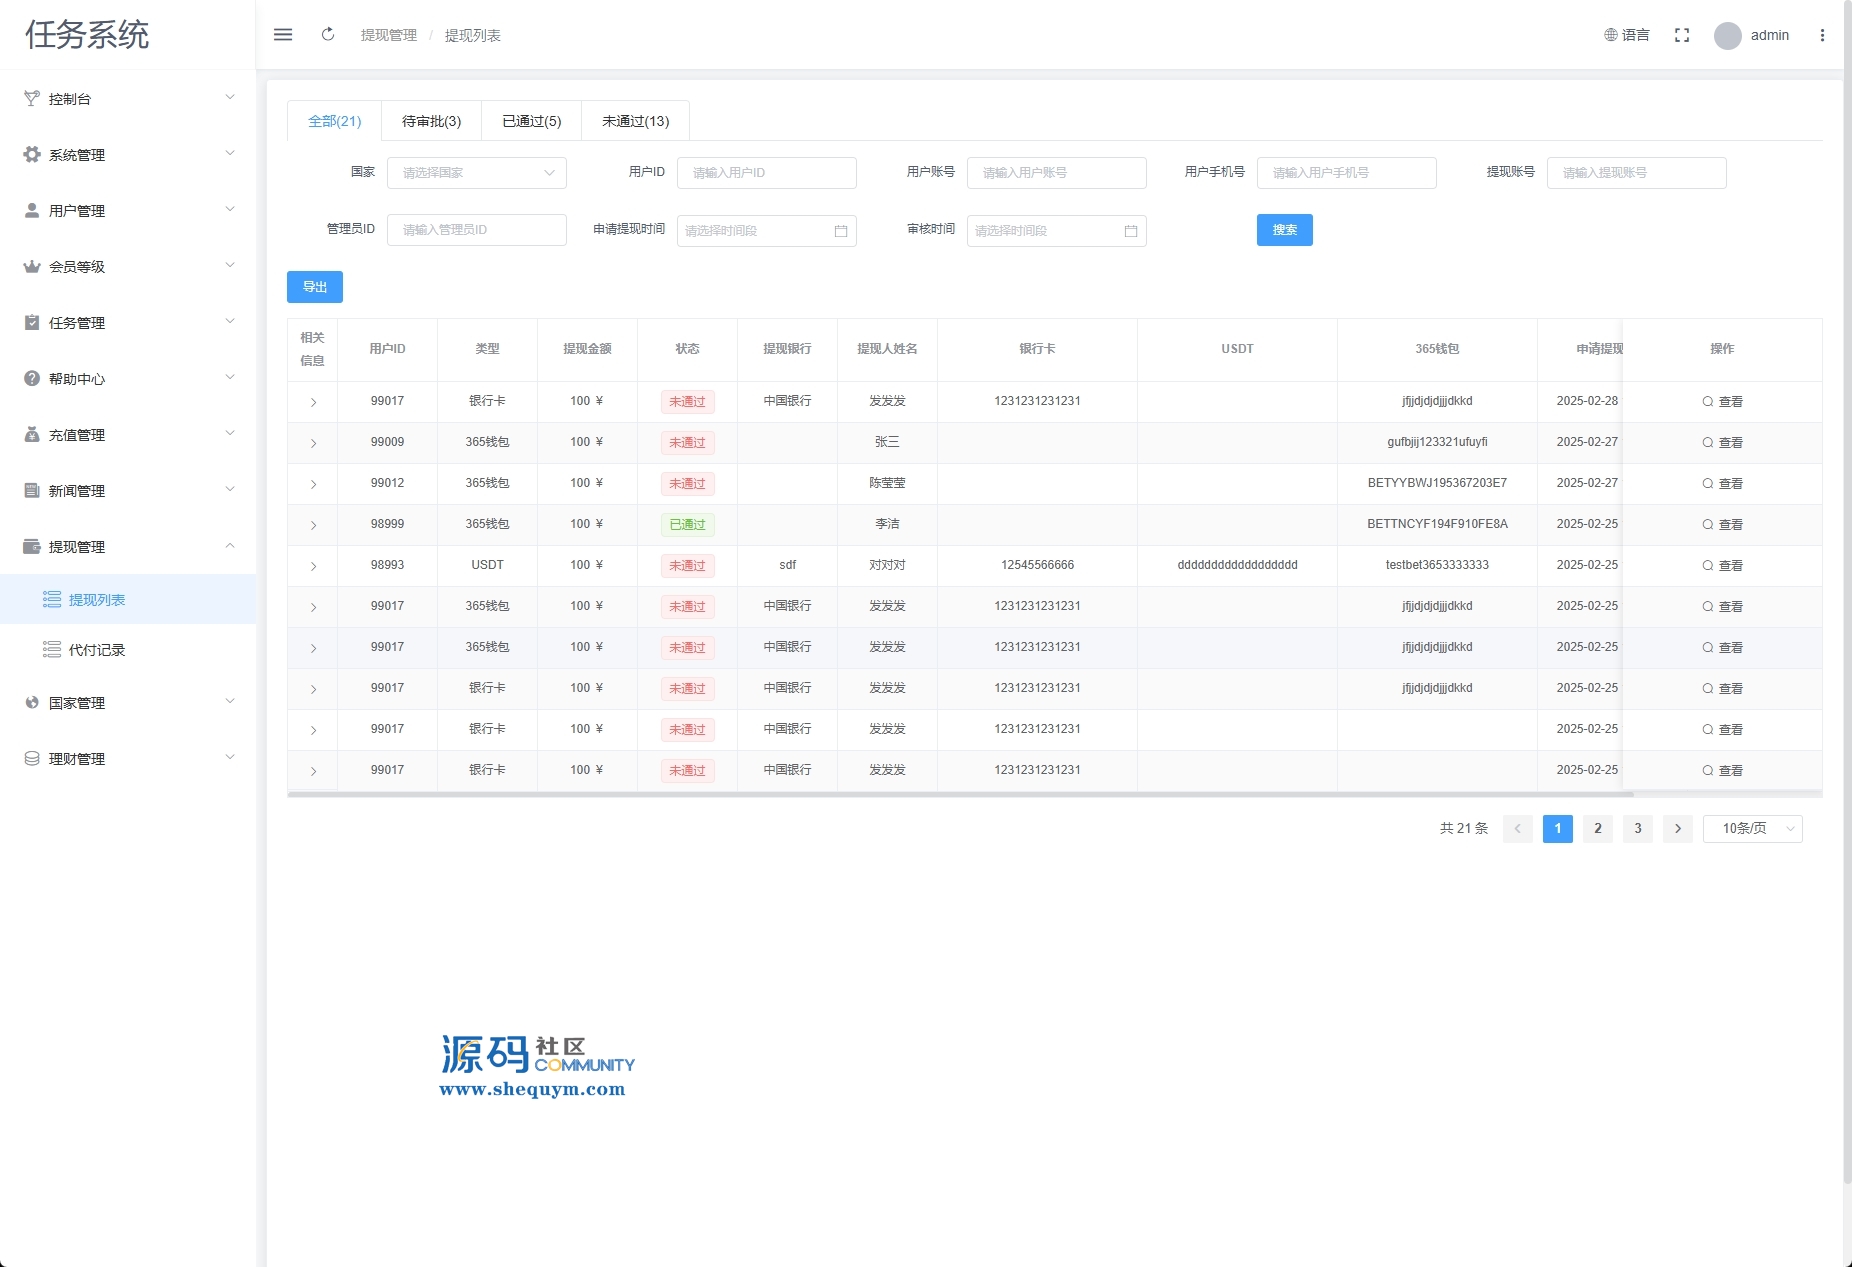Click the table's horizontal scrollbar
The image size is (1852, 1267).
pos(960,794)
